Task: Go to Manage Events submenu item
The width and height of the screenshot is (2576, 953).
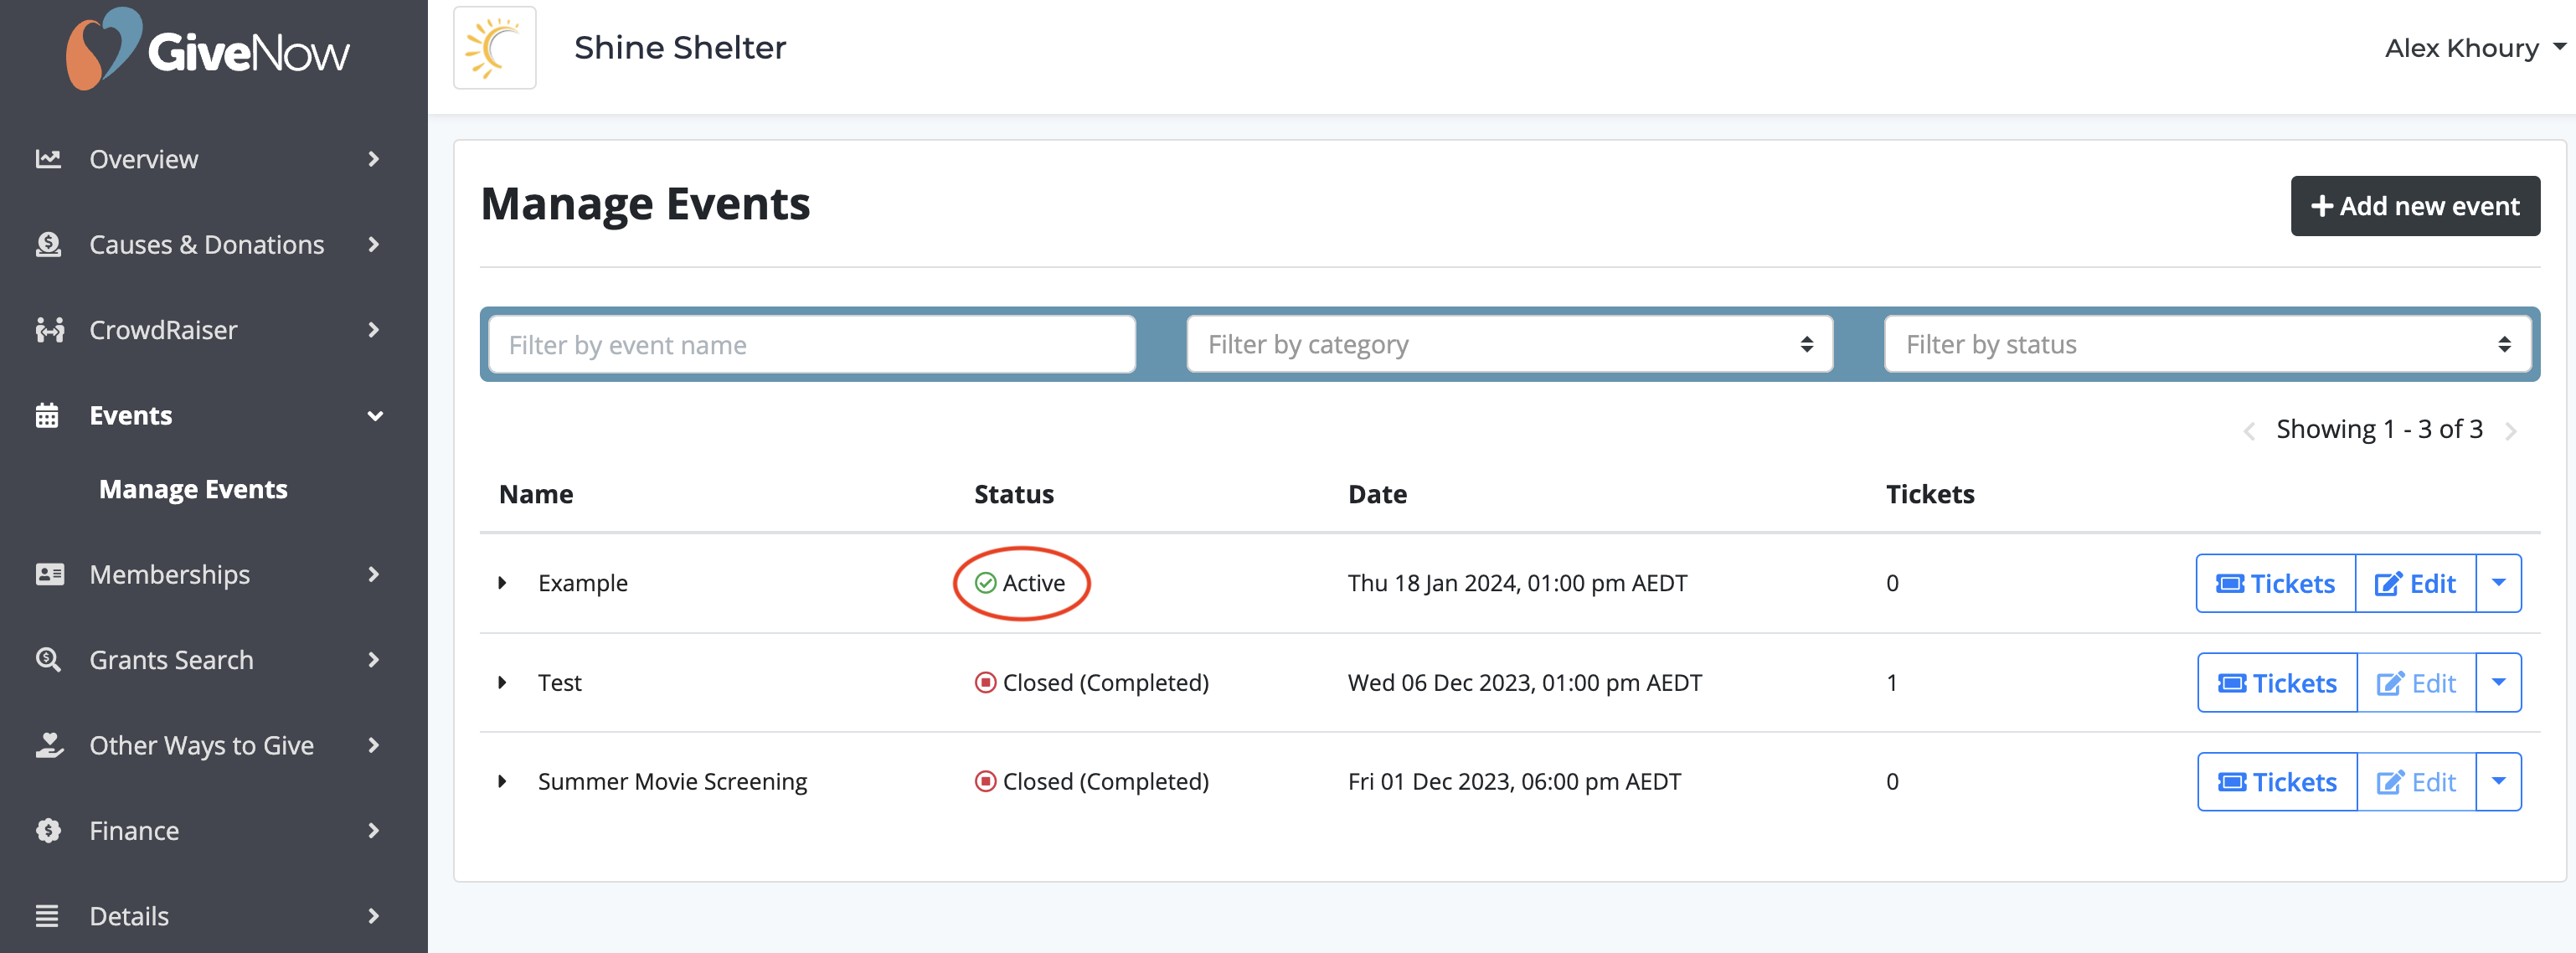Action: [x=193, y=490]
